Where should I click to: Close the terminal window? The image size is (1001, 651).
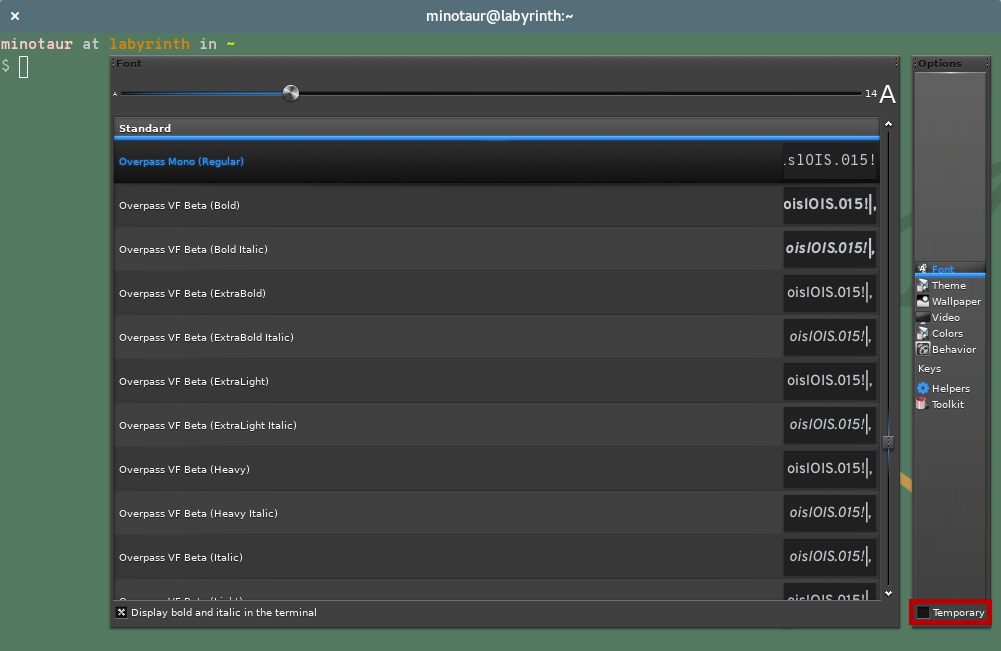tap(15, 16)
